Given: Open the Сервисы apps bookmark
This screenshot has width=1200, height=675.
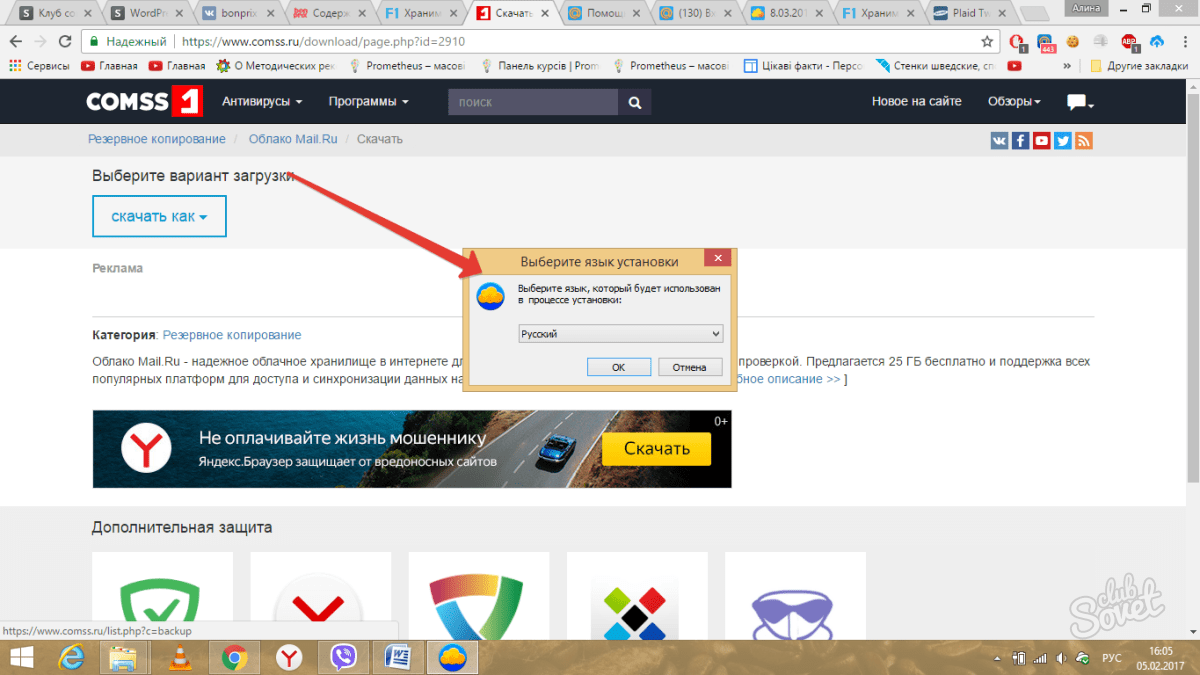Looking at the screenshot, I should pyautogui.click(x=40, y=66).
